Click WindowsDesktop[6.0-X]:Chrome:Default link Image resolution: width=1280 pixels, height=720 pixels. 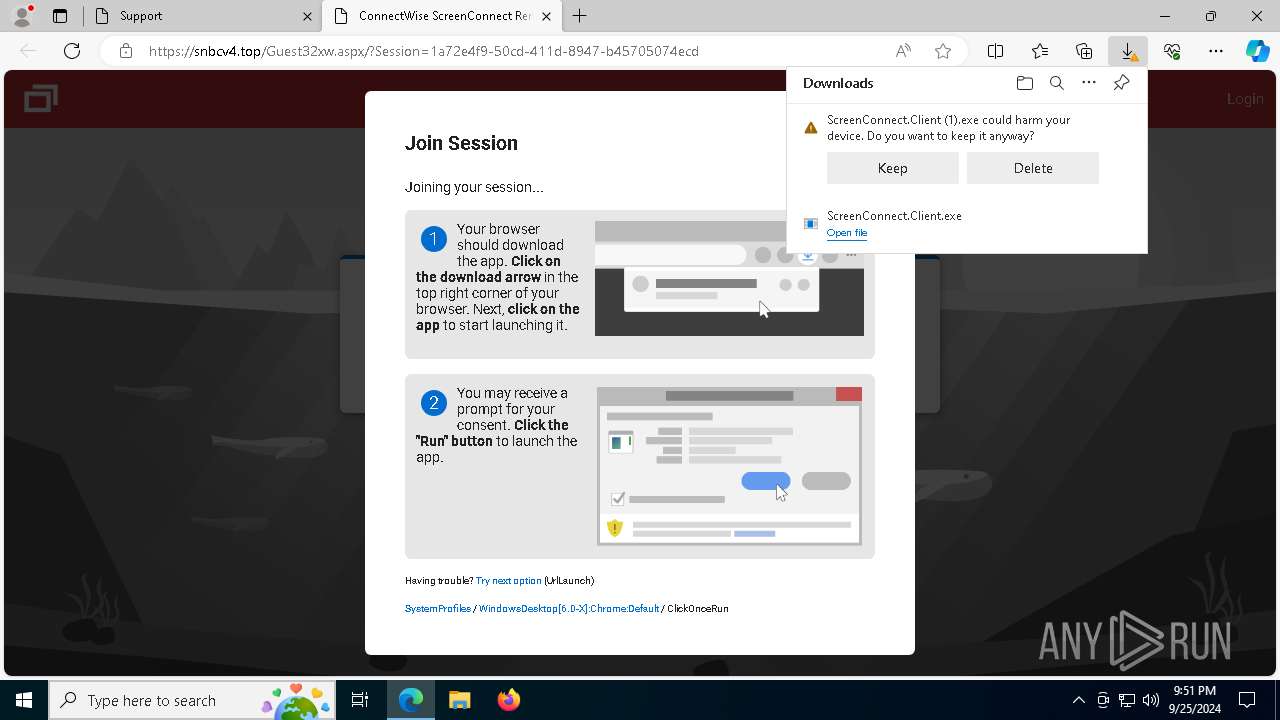point(569,609)
